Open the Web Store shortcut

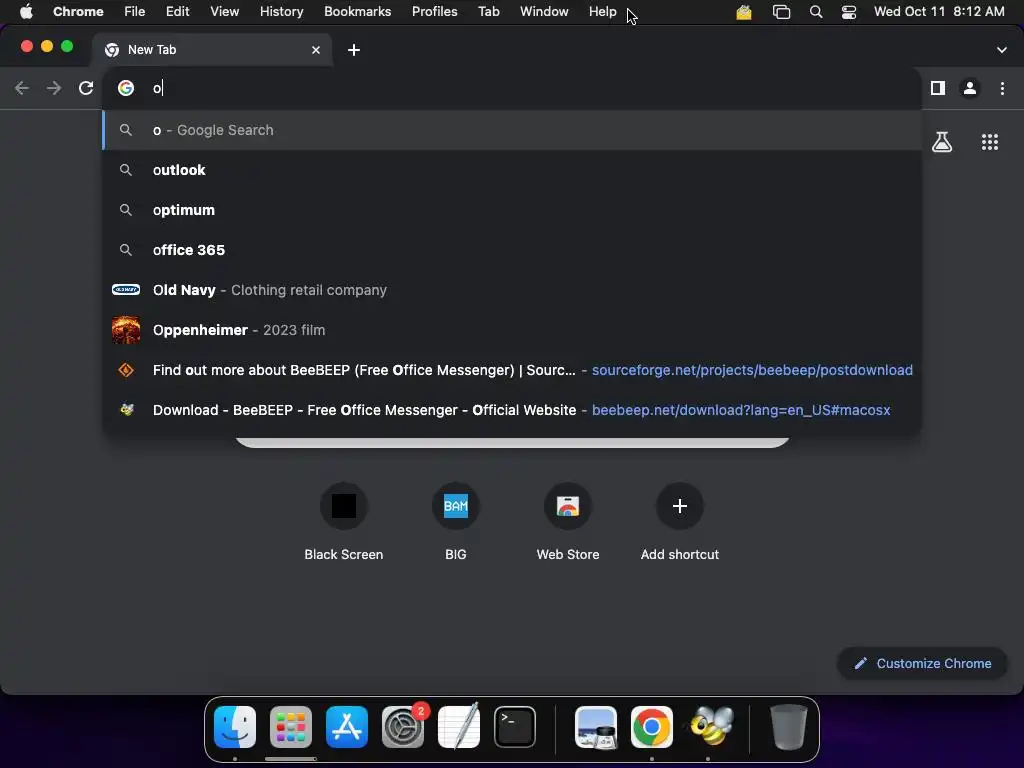(x=568, y=522)
